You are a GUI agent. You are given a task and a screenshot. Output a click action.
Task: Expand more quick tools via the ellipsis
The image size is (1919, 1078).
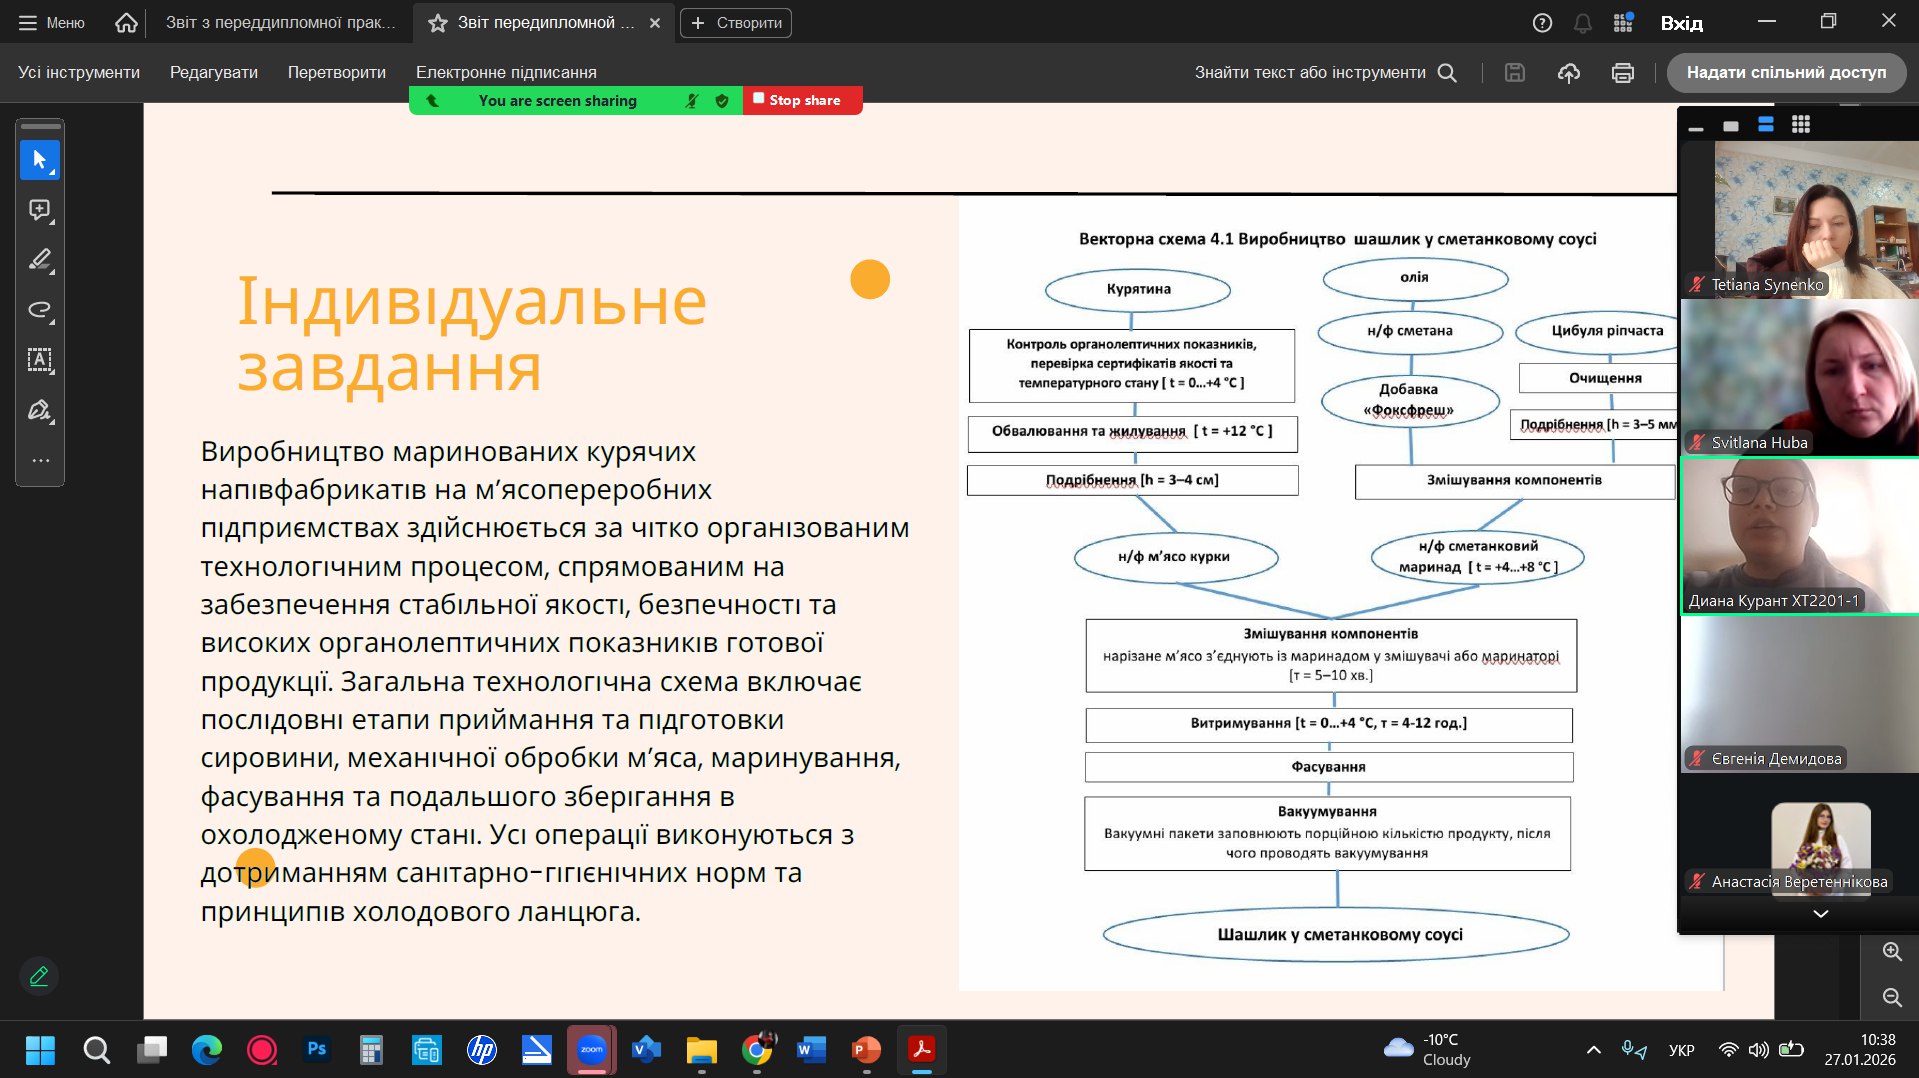[40, 461]
